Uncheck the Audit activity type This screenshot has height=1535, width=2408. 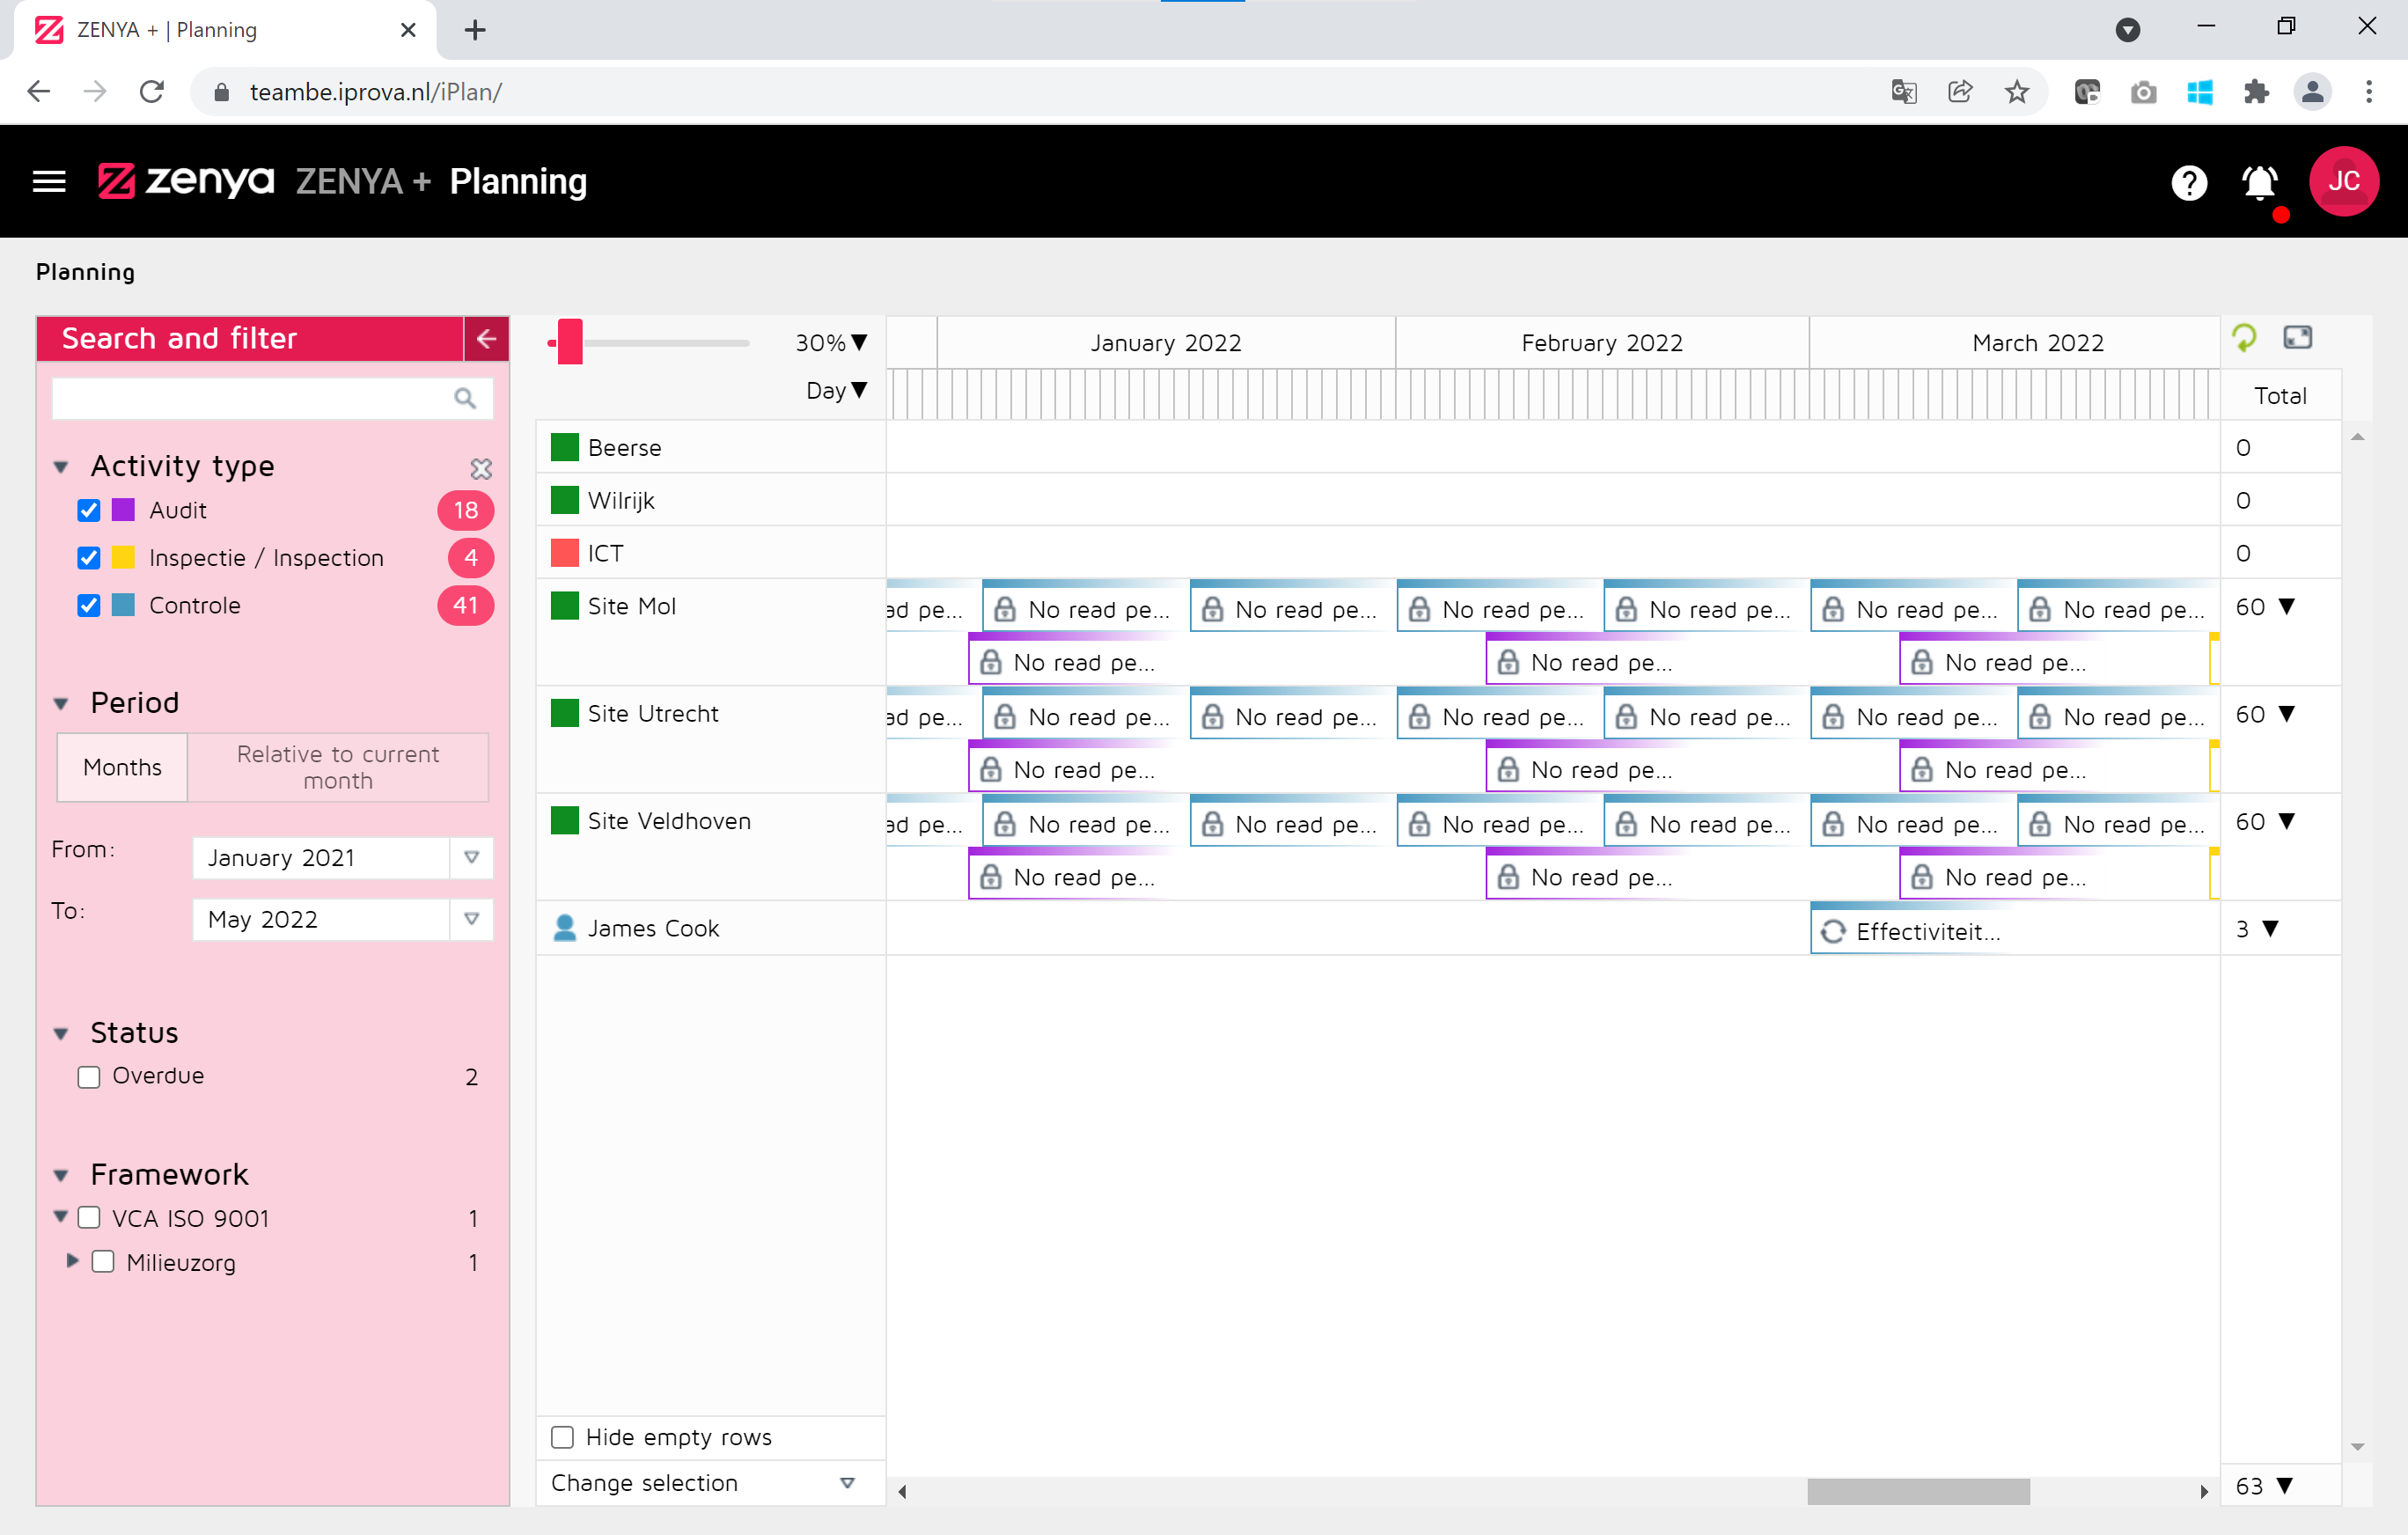pyautogui.click(x=89, y=510)
